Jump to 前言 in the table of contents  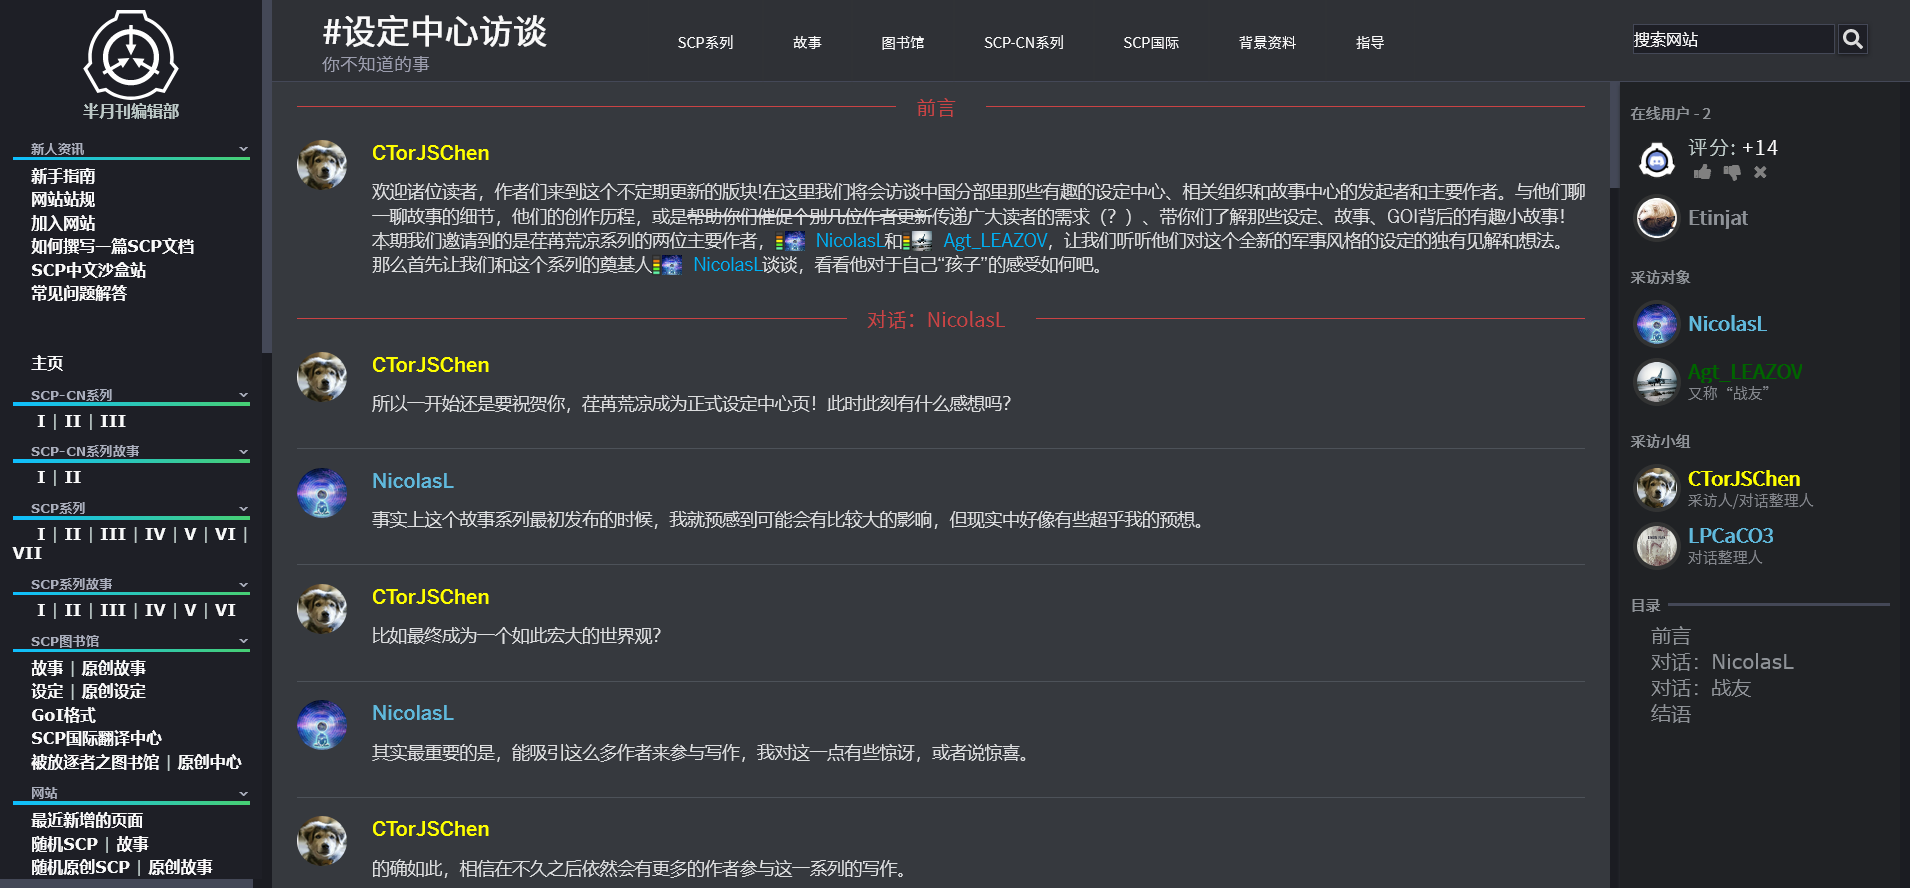coord(1671,636)
